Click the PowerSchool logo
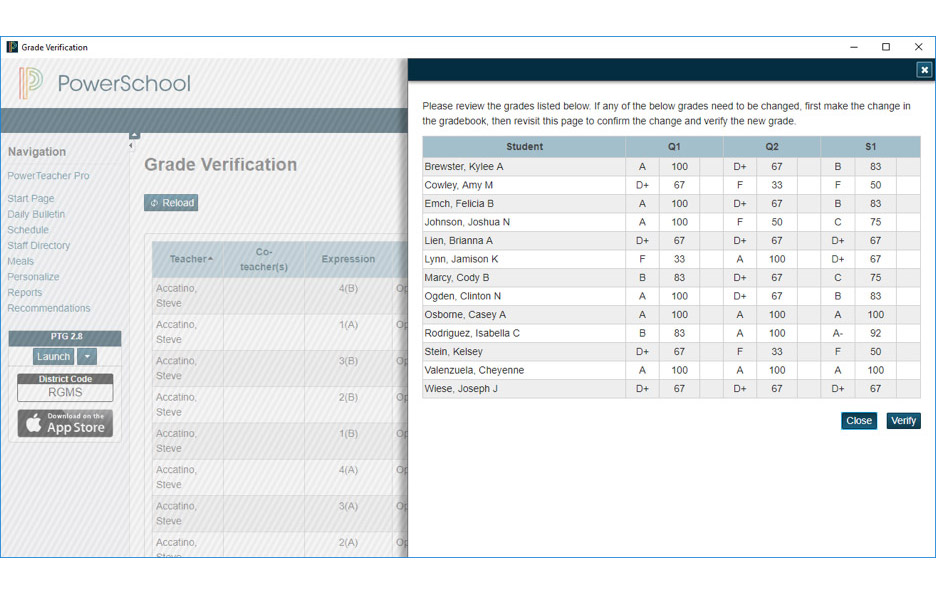 (105, 83)
